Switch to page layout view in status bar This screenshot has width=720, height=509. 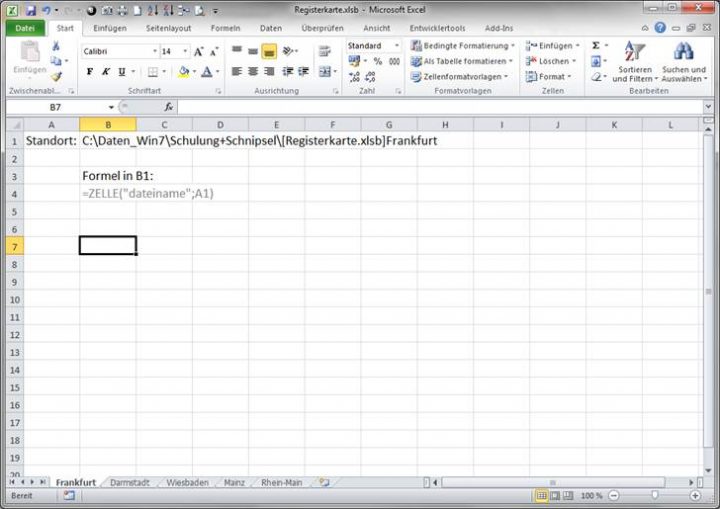coord(555,495)
